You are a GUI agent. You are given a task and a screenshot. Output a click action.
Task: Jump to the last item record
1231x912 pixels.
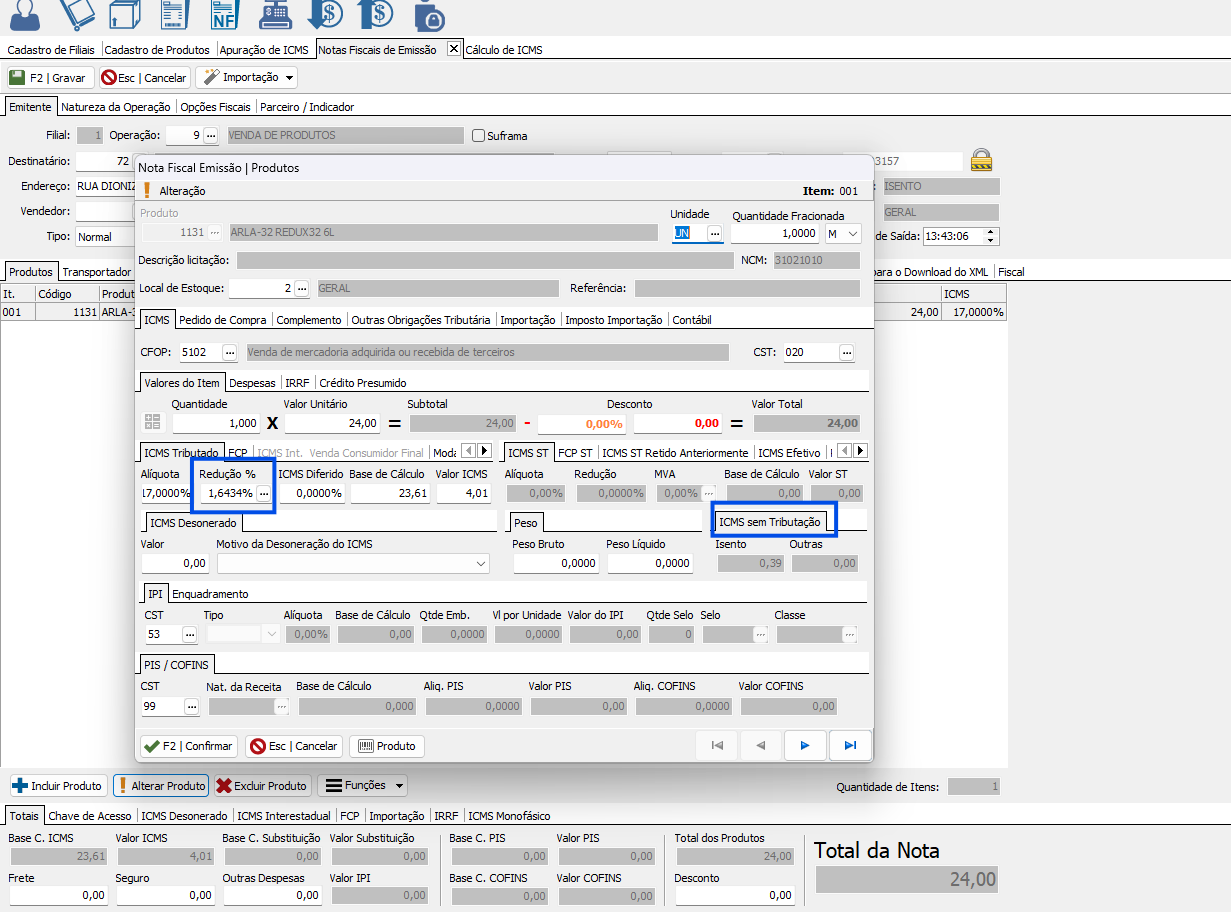pos(850,745)
